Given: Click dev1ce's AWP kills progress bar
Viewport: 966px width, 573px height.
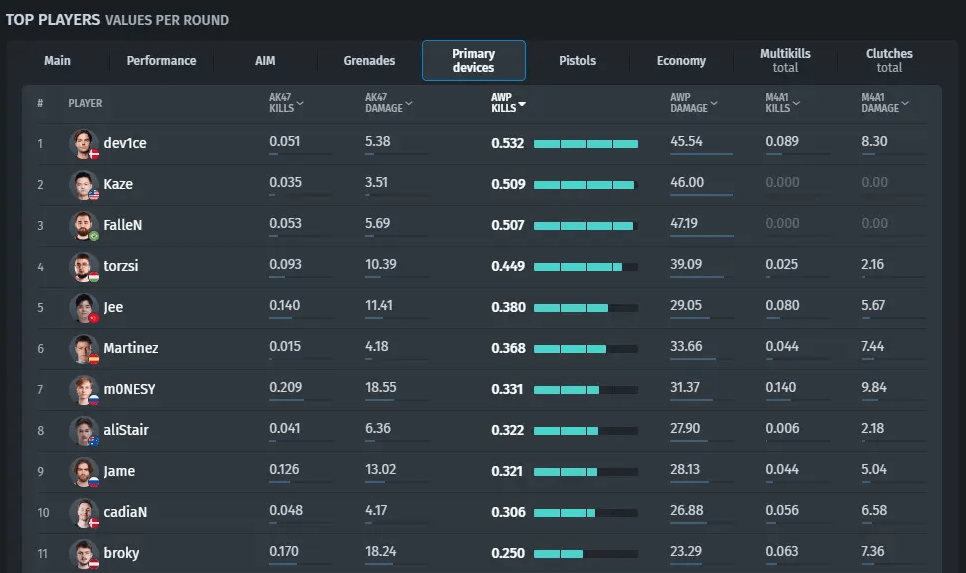Looking at the screenshot, I should point(586,144).
